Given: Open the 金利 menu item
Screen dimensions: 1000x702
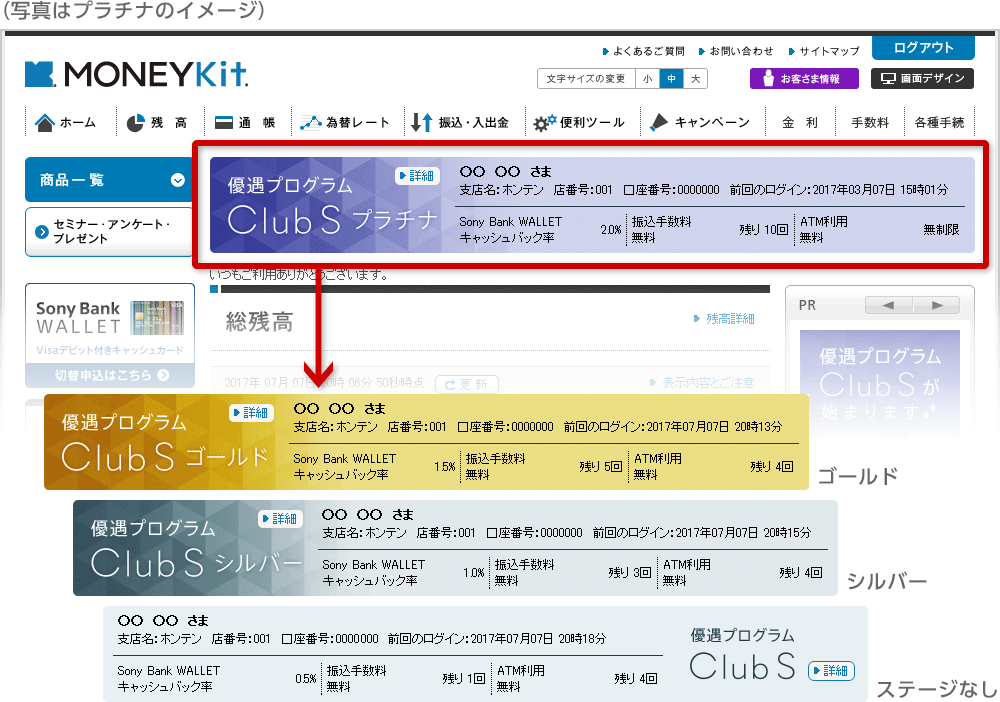Looking at the screenshot, I should tap(799, 123).
